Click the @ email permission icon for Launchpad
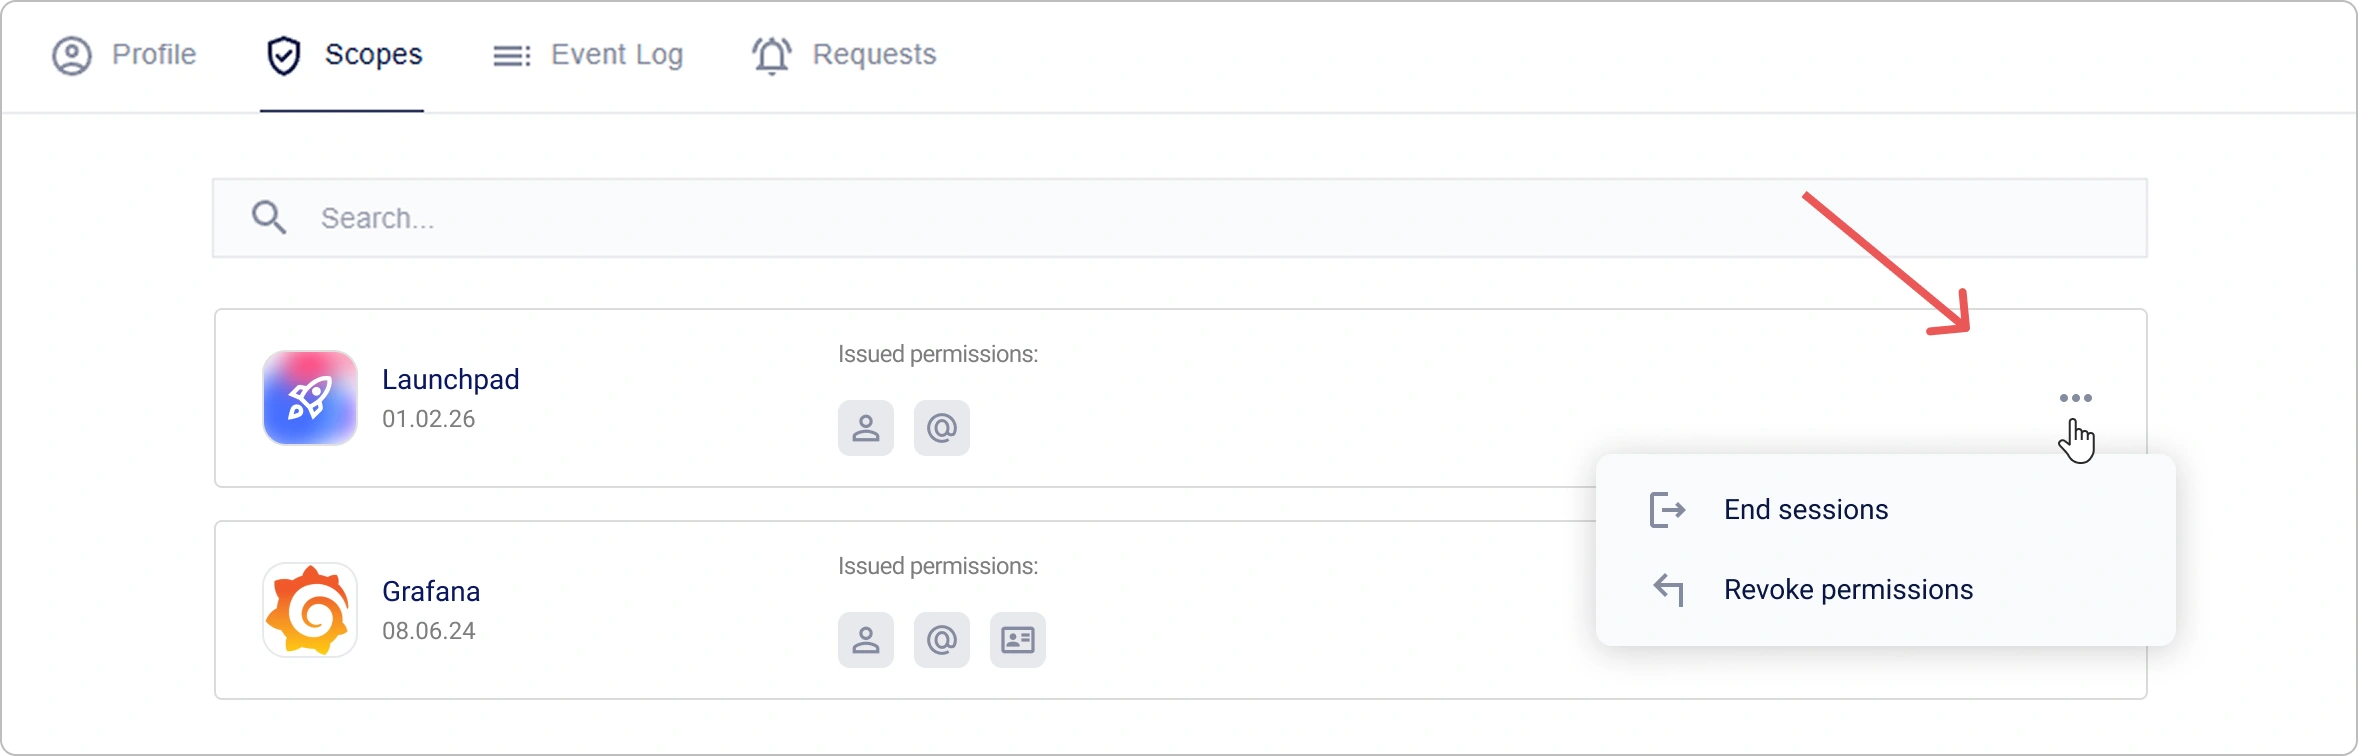 940,428
